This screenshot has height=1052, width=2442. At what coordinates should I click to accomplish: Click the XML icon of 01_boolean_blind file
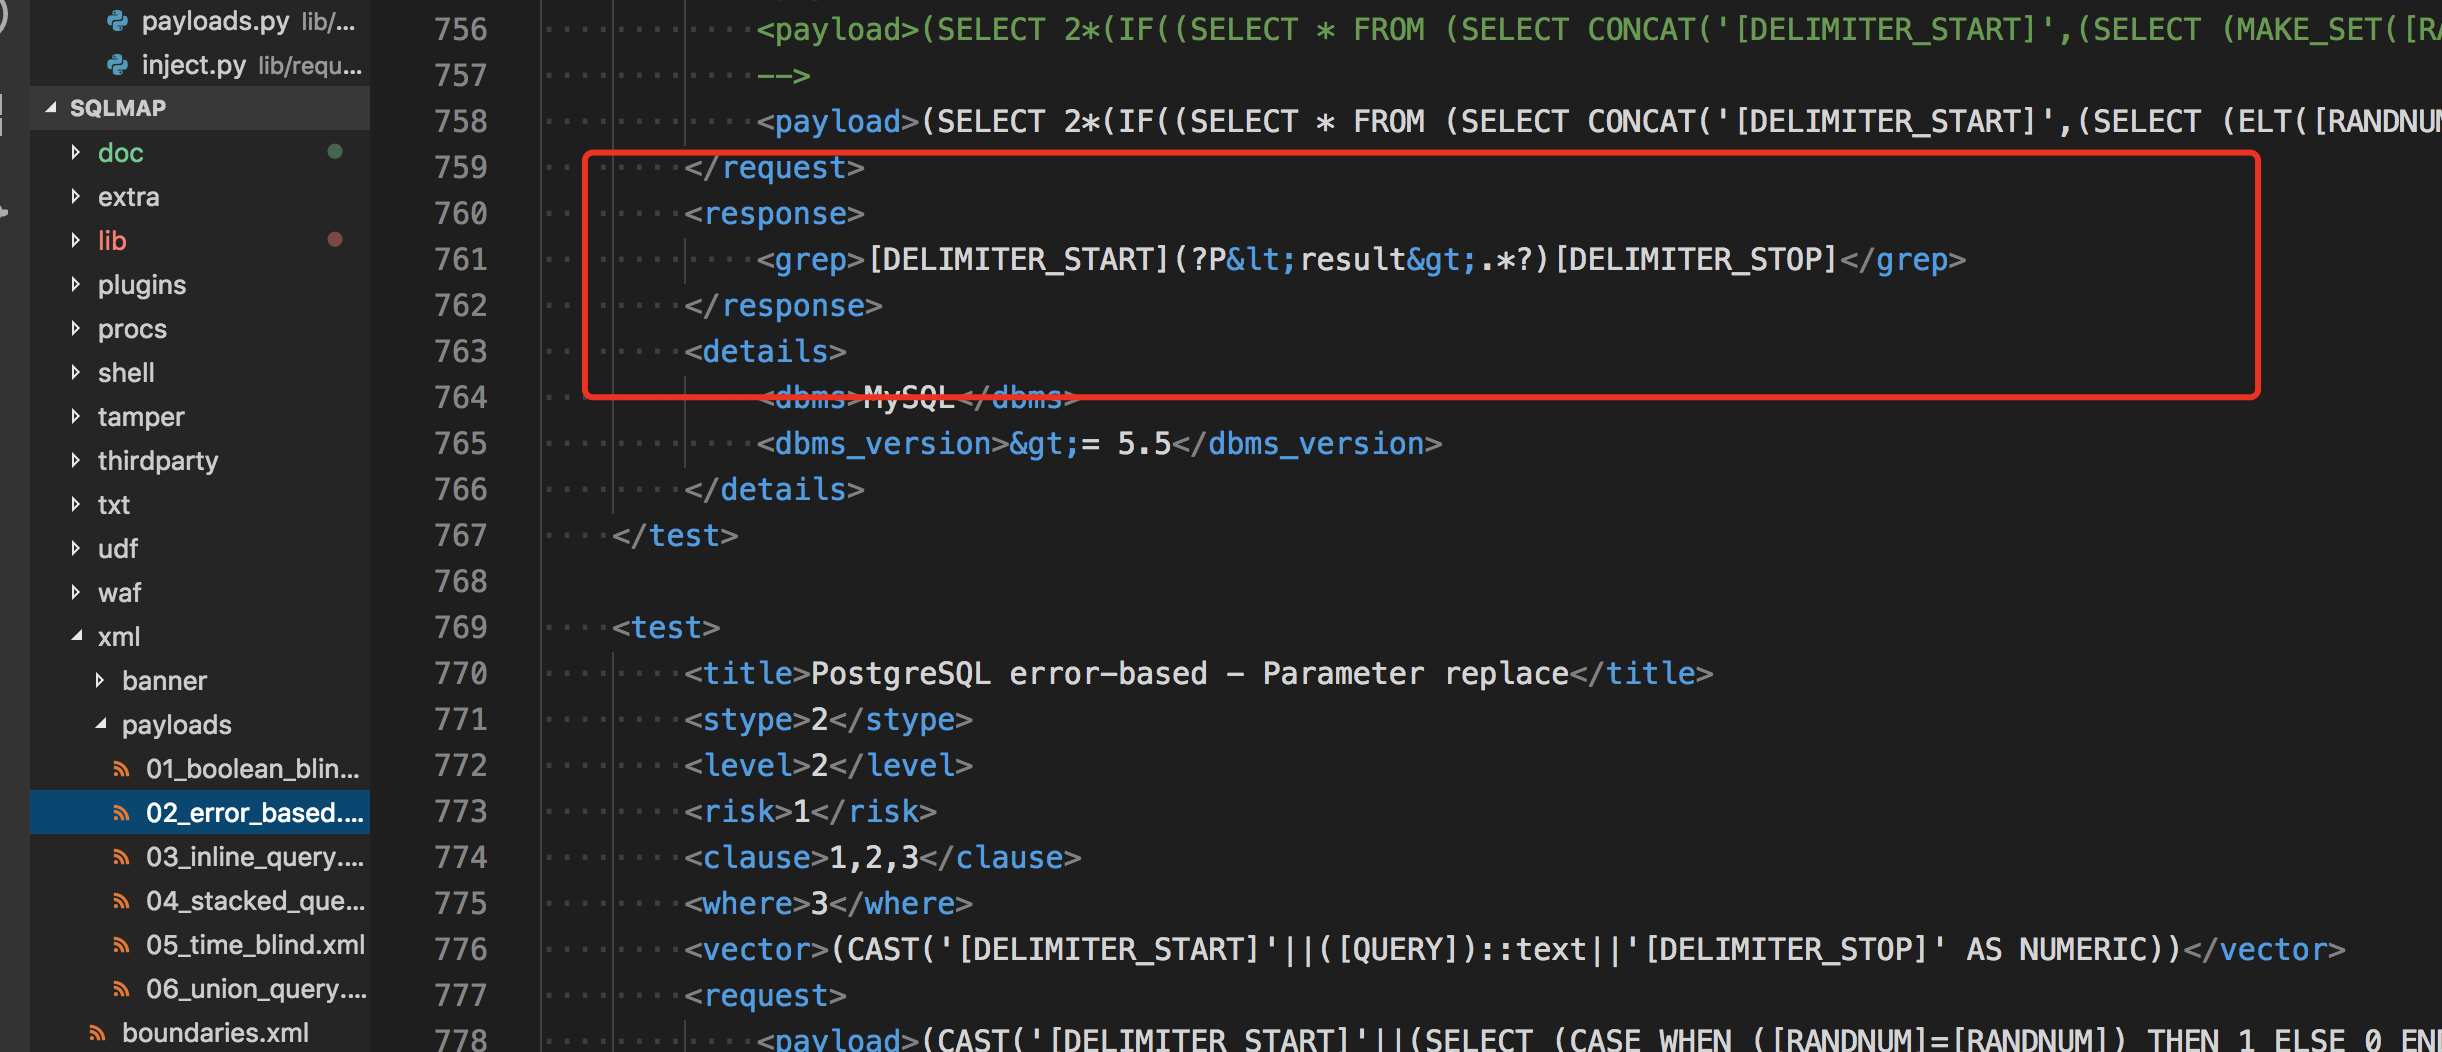[x=121, y=769]
